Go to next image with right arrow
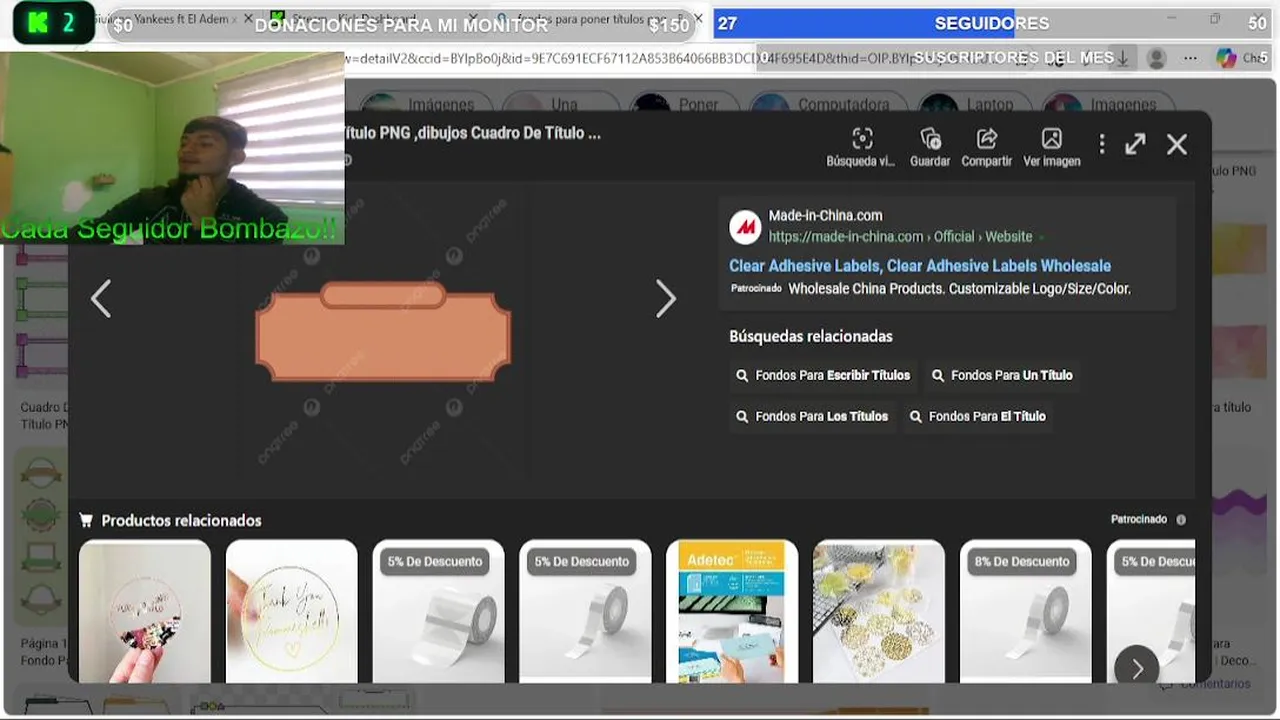1280x720 pixels. pyautogui.click(x=666, y=298)
